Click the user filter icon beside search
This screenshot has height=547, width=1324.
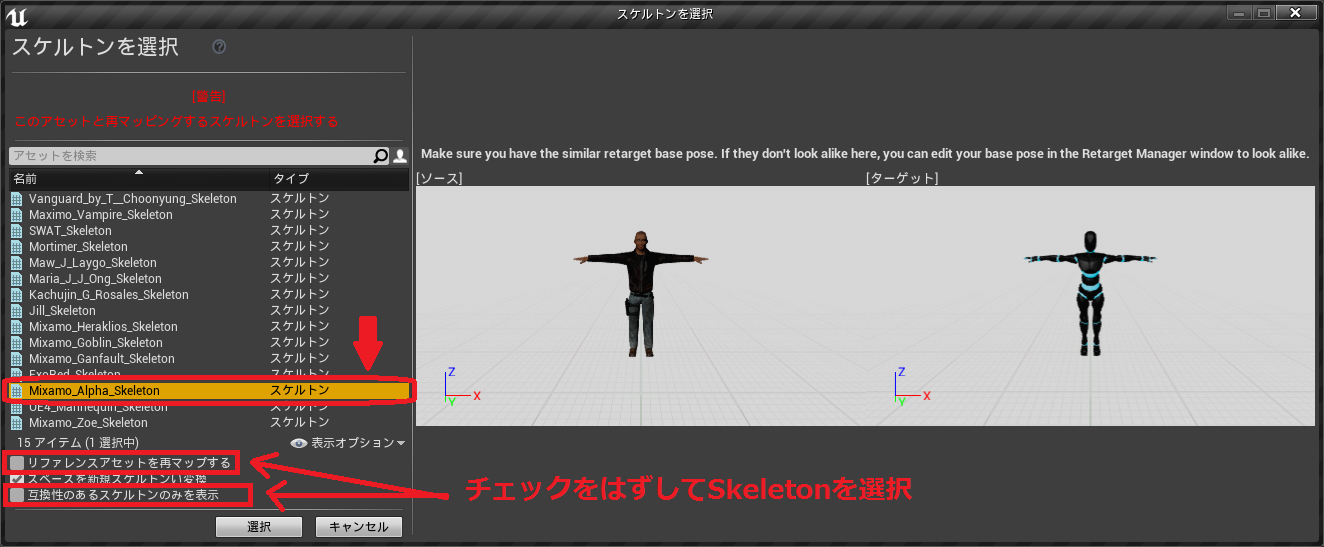coord(401,156)
